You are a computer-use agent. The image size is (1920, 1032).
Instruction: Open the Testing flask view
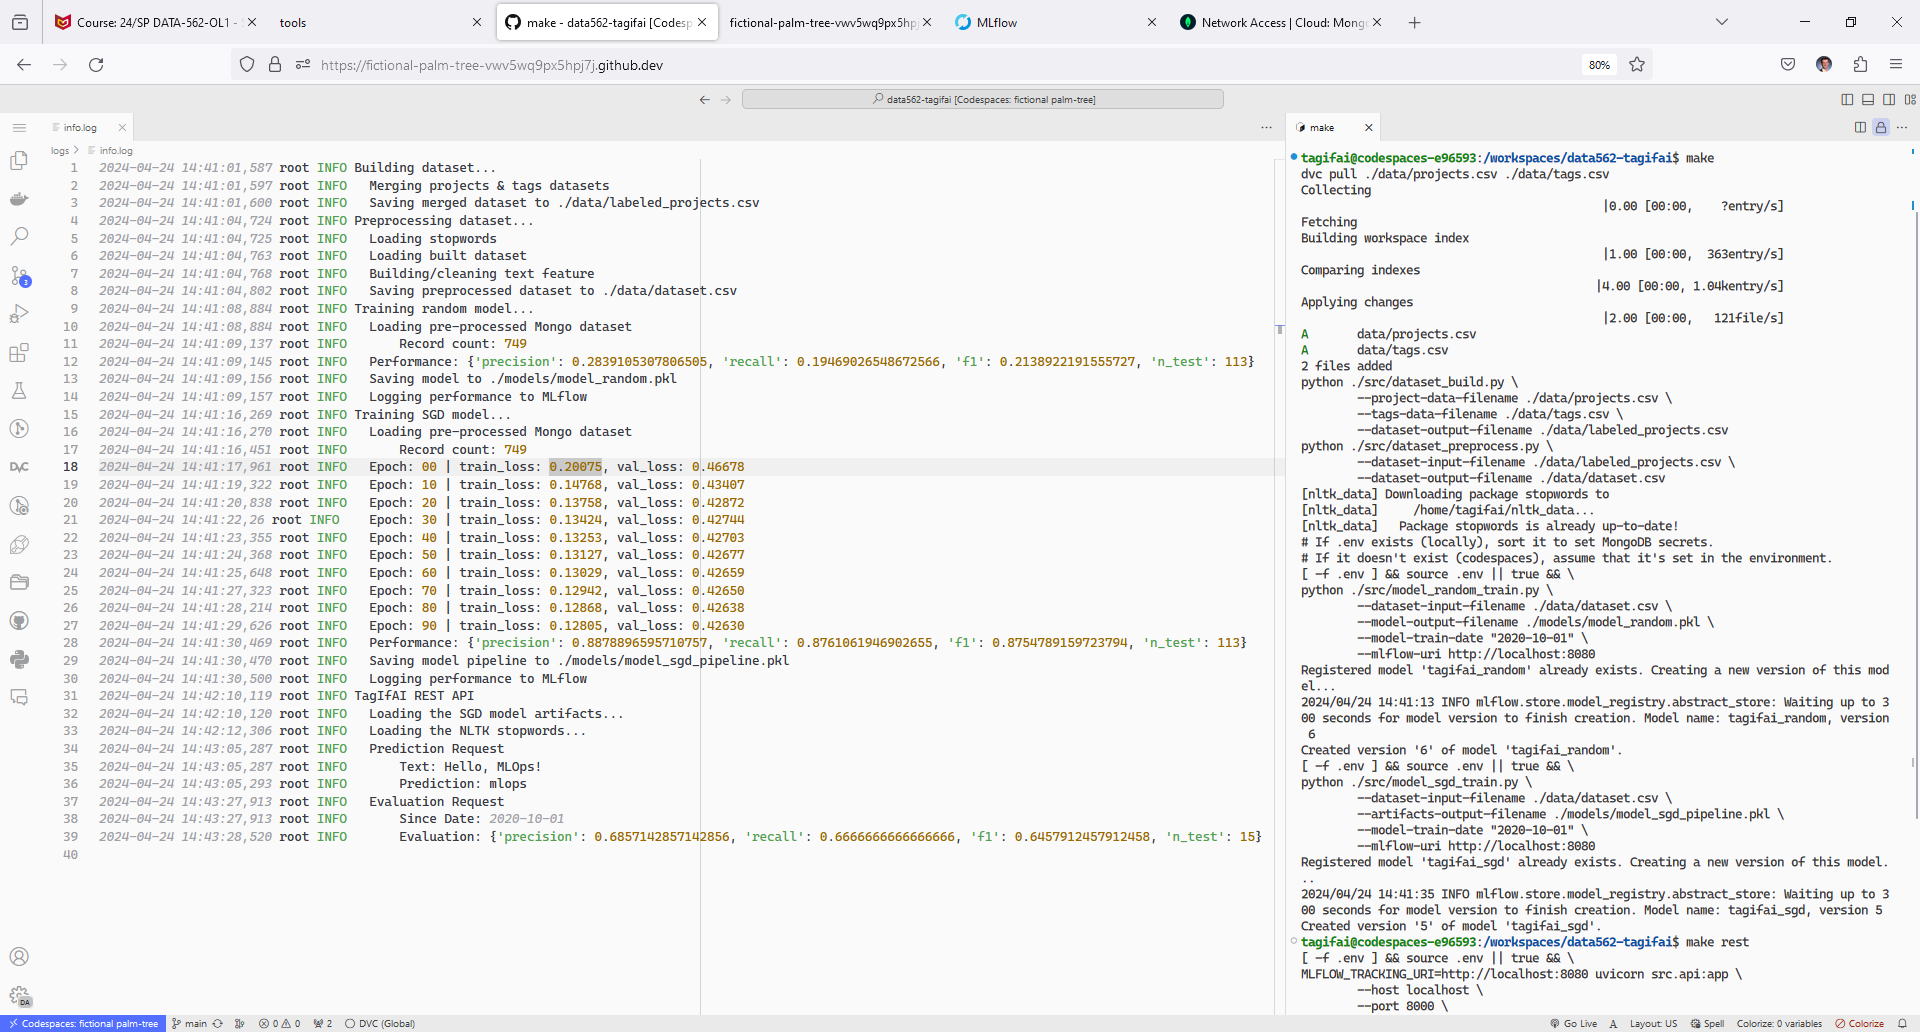(19, 390)
